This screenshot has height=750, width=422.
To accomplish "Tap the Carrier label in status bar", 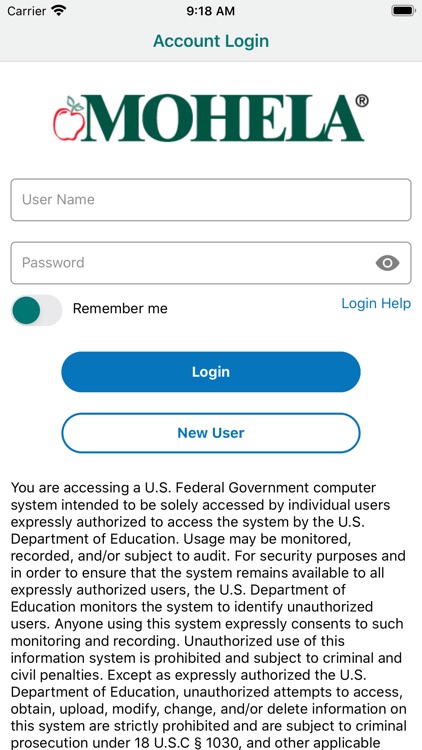I will [27, 11].
